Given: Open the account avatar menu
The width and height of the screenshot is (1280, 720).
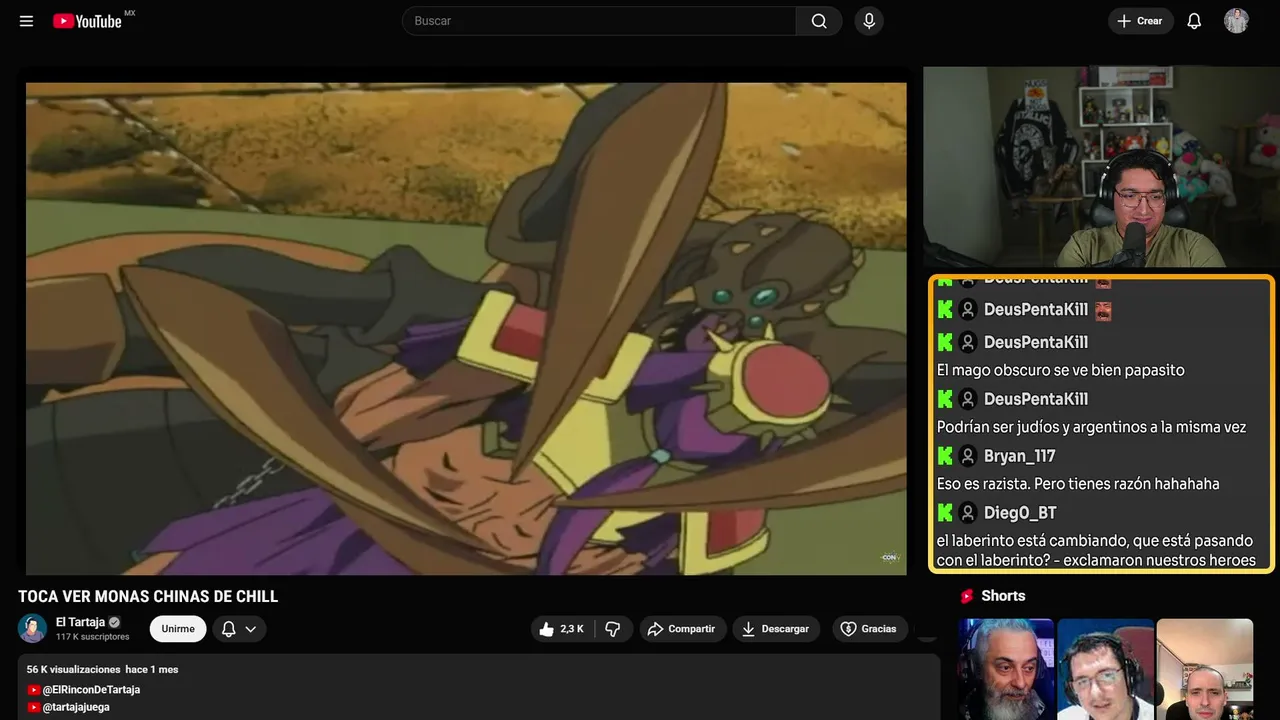Looking at the screenshot, I should pyautogui.click(x=1236, y=21).
